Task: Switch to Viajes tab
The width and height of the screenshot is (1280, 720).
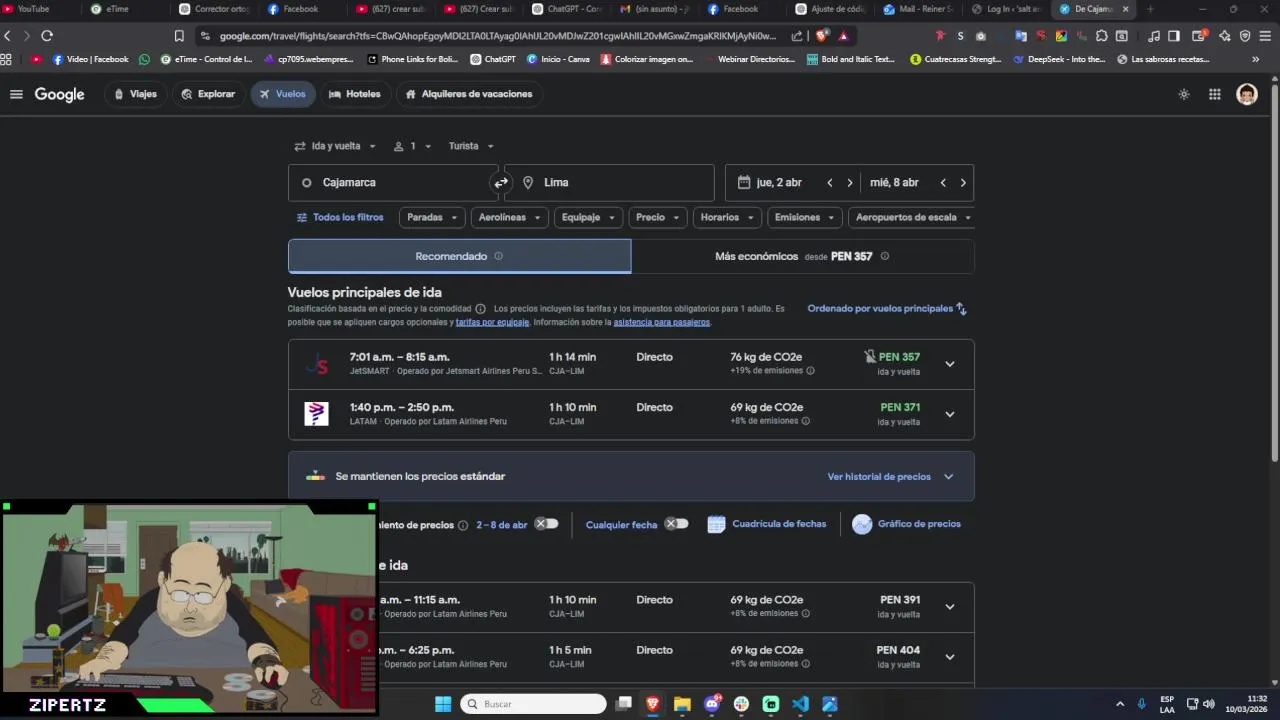Action: (x=135, y=94)
